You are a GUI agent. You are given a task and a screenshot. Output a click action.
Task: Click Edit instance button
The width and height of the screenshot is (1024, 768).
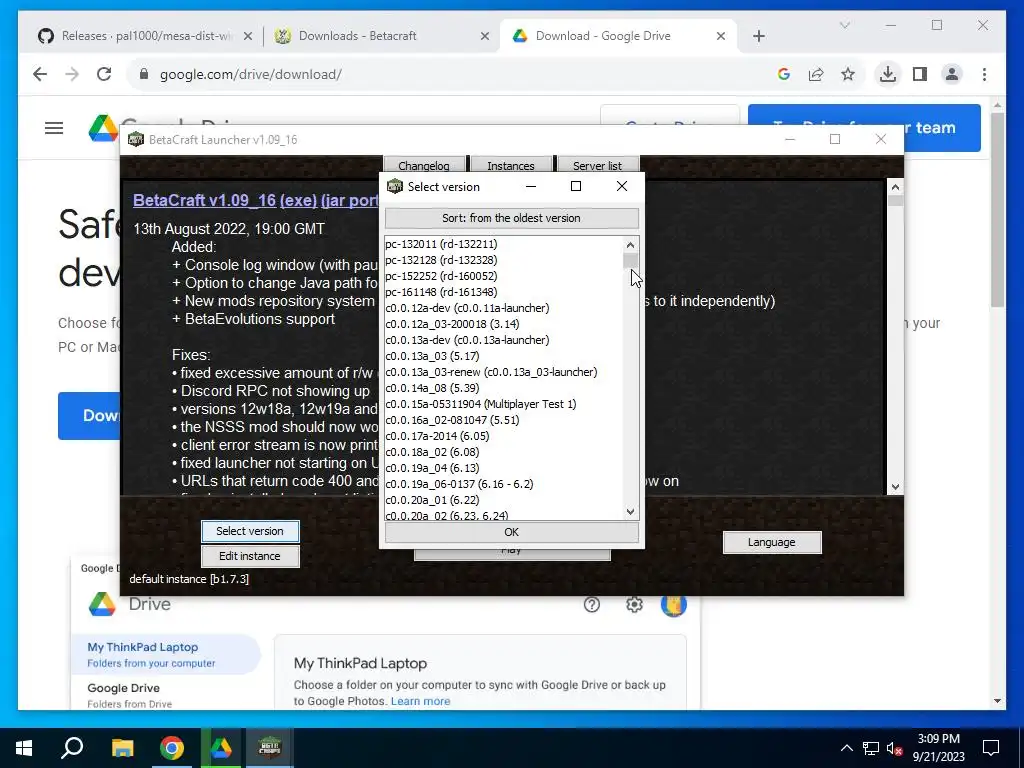[x=250, y=556]
